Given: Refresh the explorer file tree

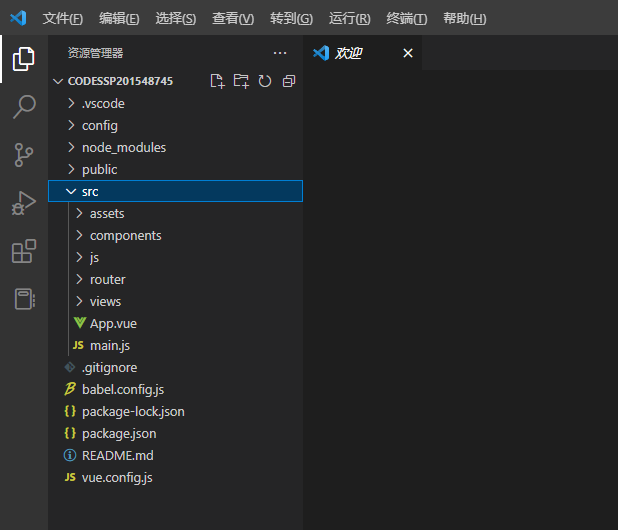Looking at the screenshot, I should point(265,81).
